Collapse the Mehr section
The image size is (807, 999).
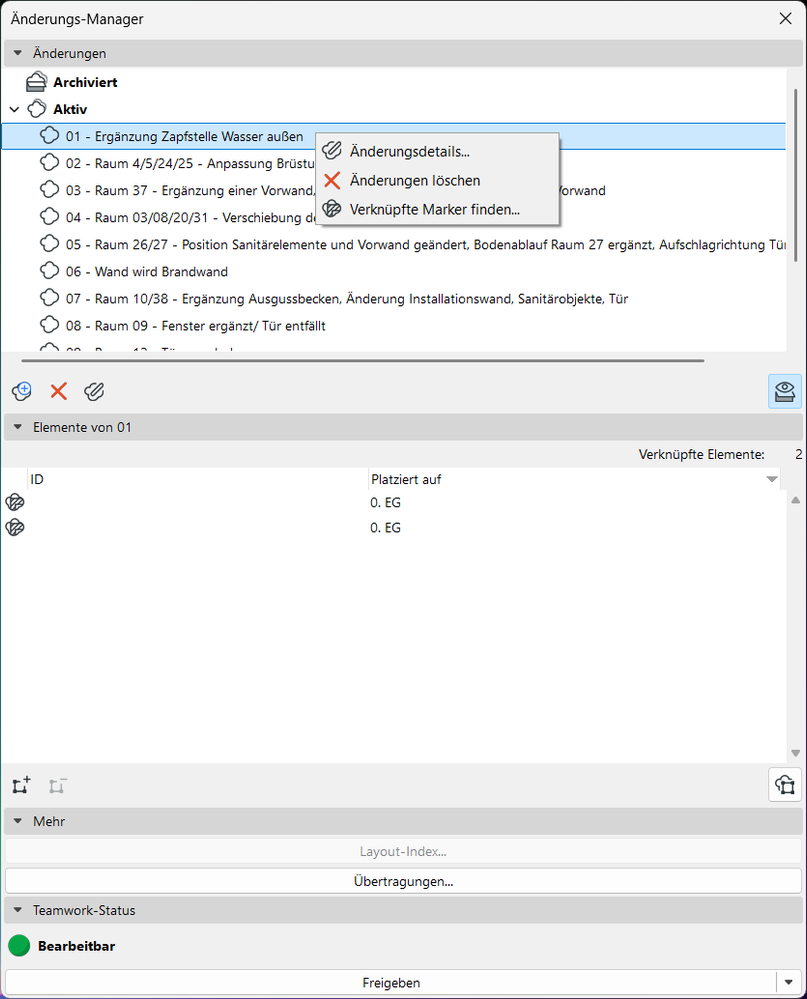tap(18, 821)
